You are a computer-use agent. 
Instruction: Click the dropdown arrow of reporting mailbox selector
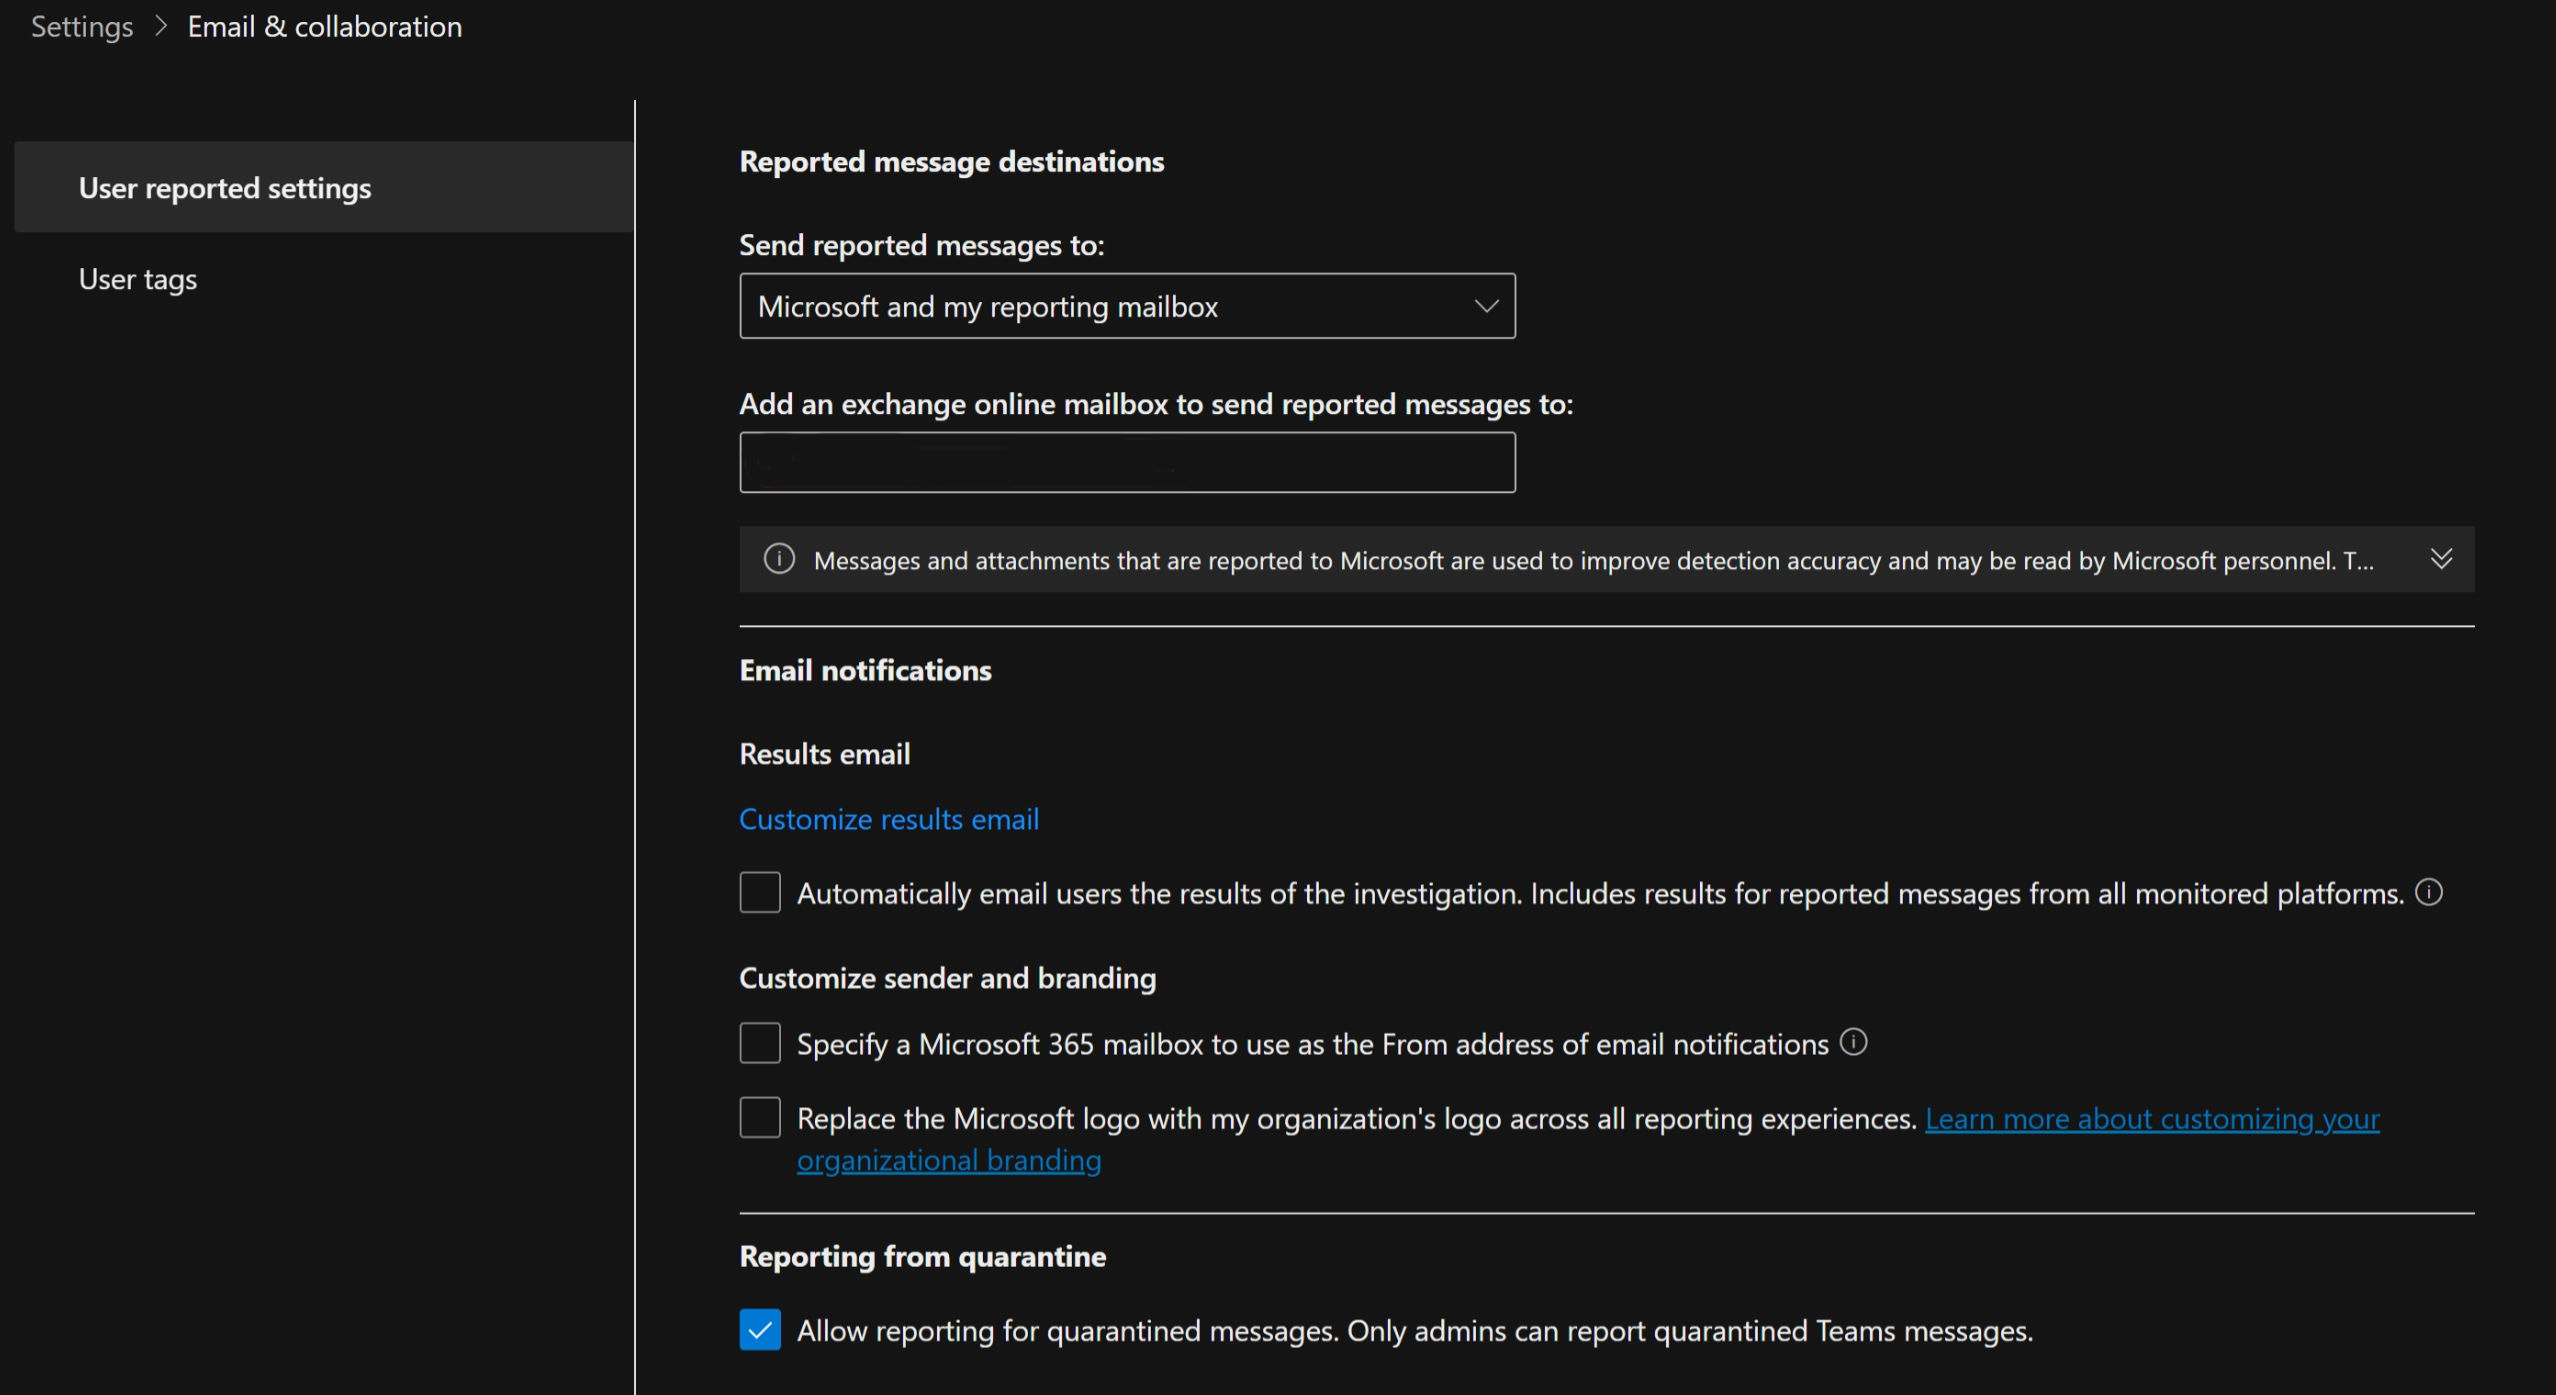pyautogui.click(x=1486, y=306)
